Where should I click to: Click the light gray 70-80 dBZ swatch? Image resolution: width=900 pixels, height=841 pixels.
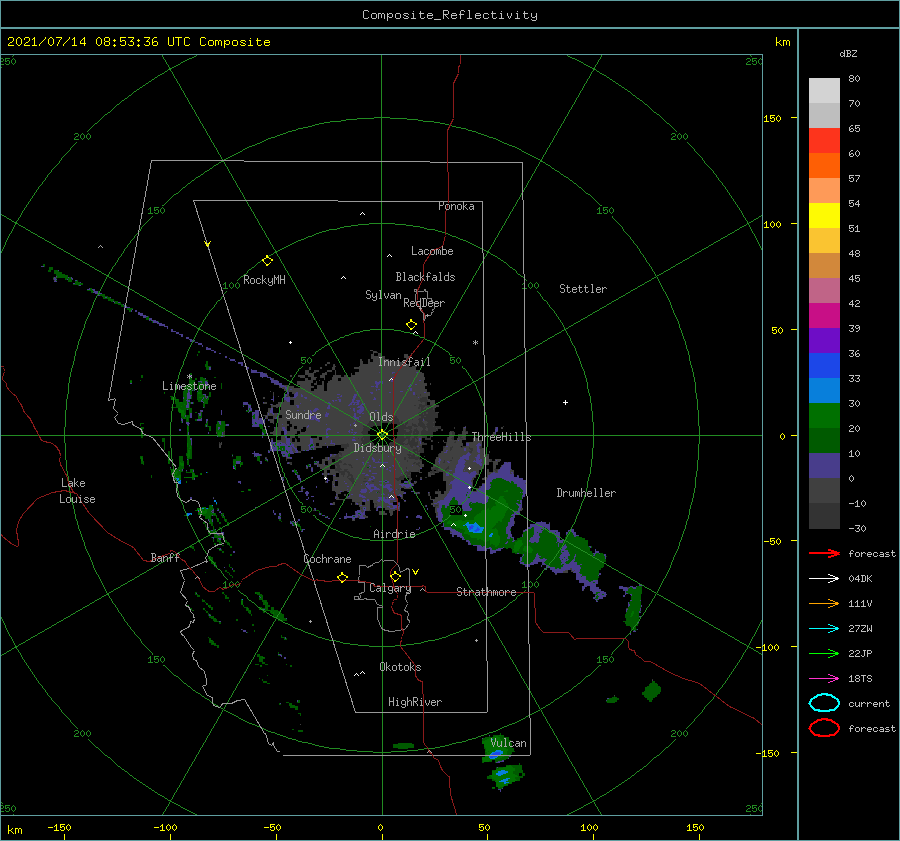pos(824,91)
